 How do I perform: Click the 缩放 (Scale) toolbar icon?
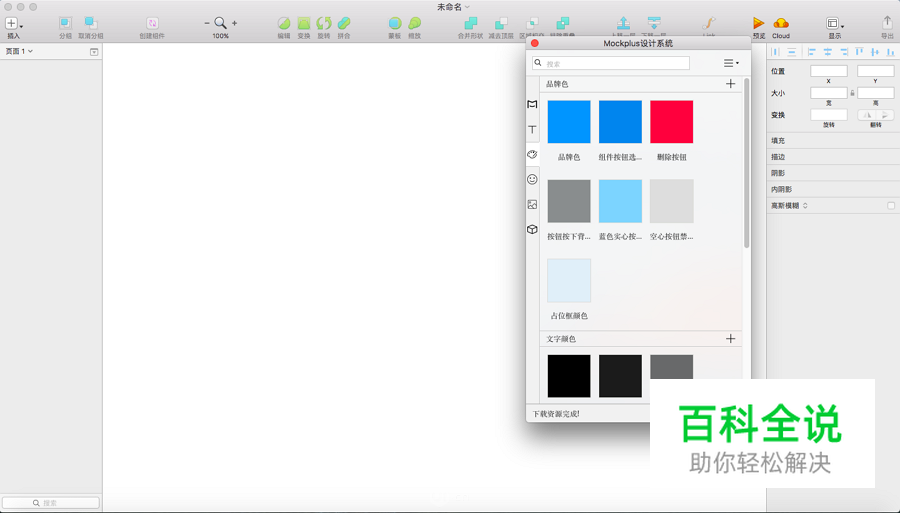pyautogui.click(x=414, y=23)
